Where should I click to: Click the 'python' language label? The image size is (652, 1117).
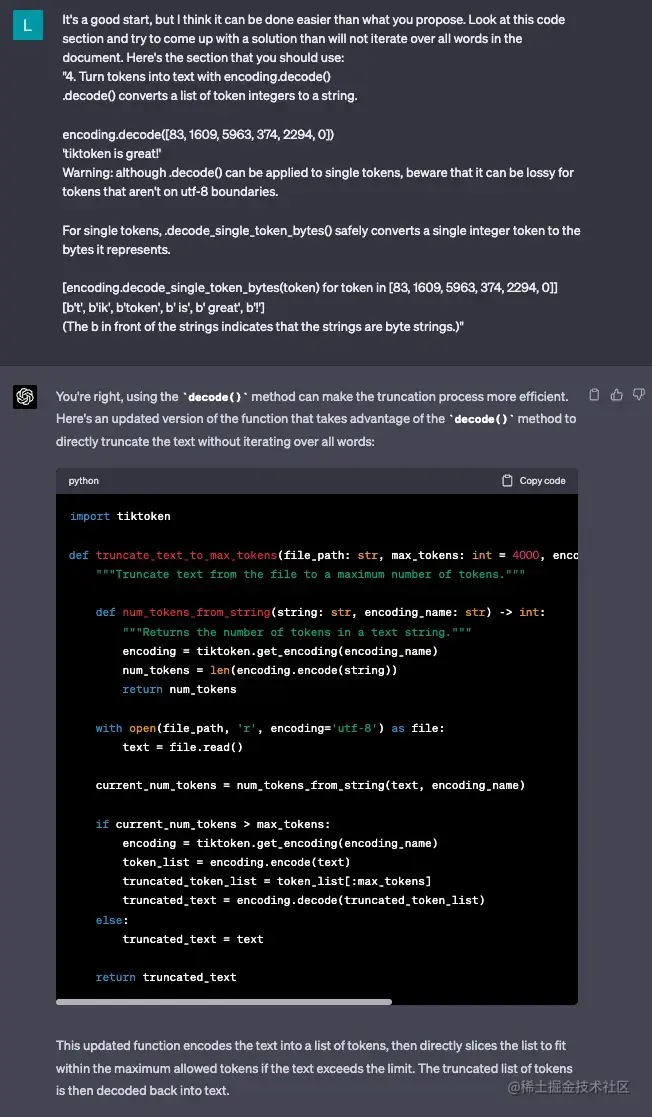pos(83,481)
